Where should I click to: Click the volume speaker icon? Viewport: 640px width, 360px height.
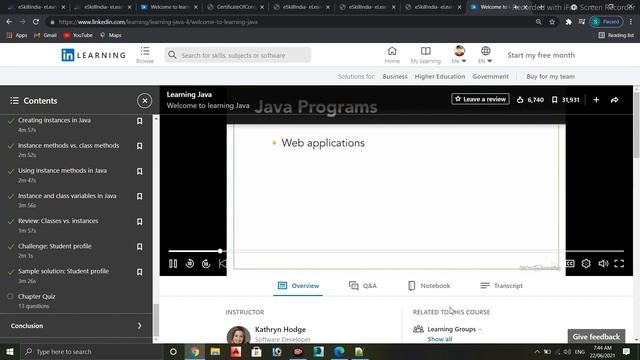tap(603, 264)
